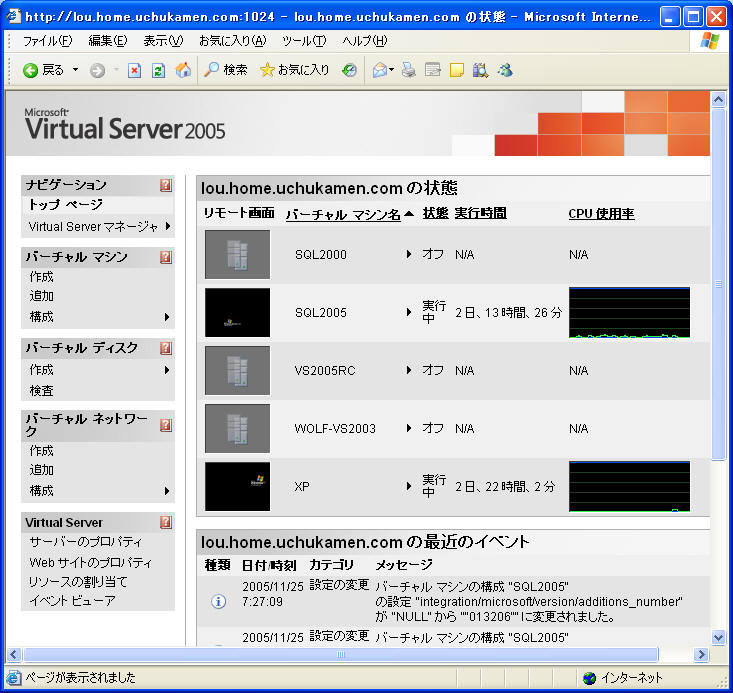Viewport: 733px width, 693px height.
Task: Click the Messenger toolbar icon
Action: point(505,70)
